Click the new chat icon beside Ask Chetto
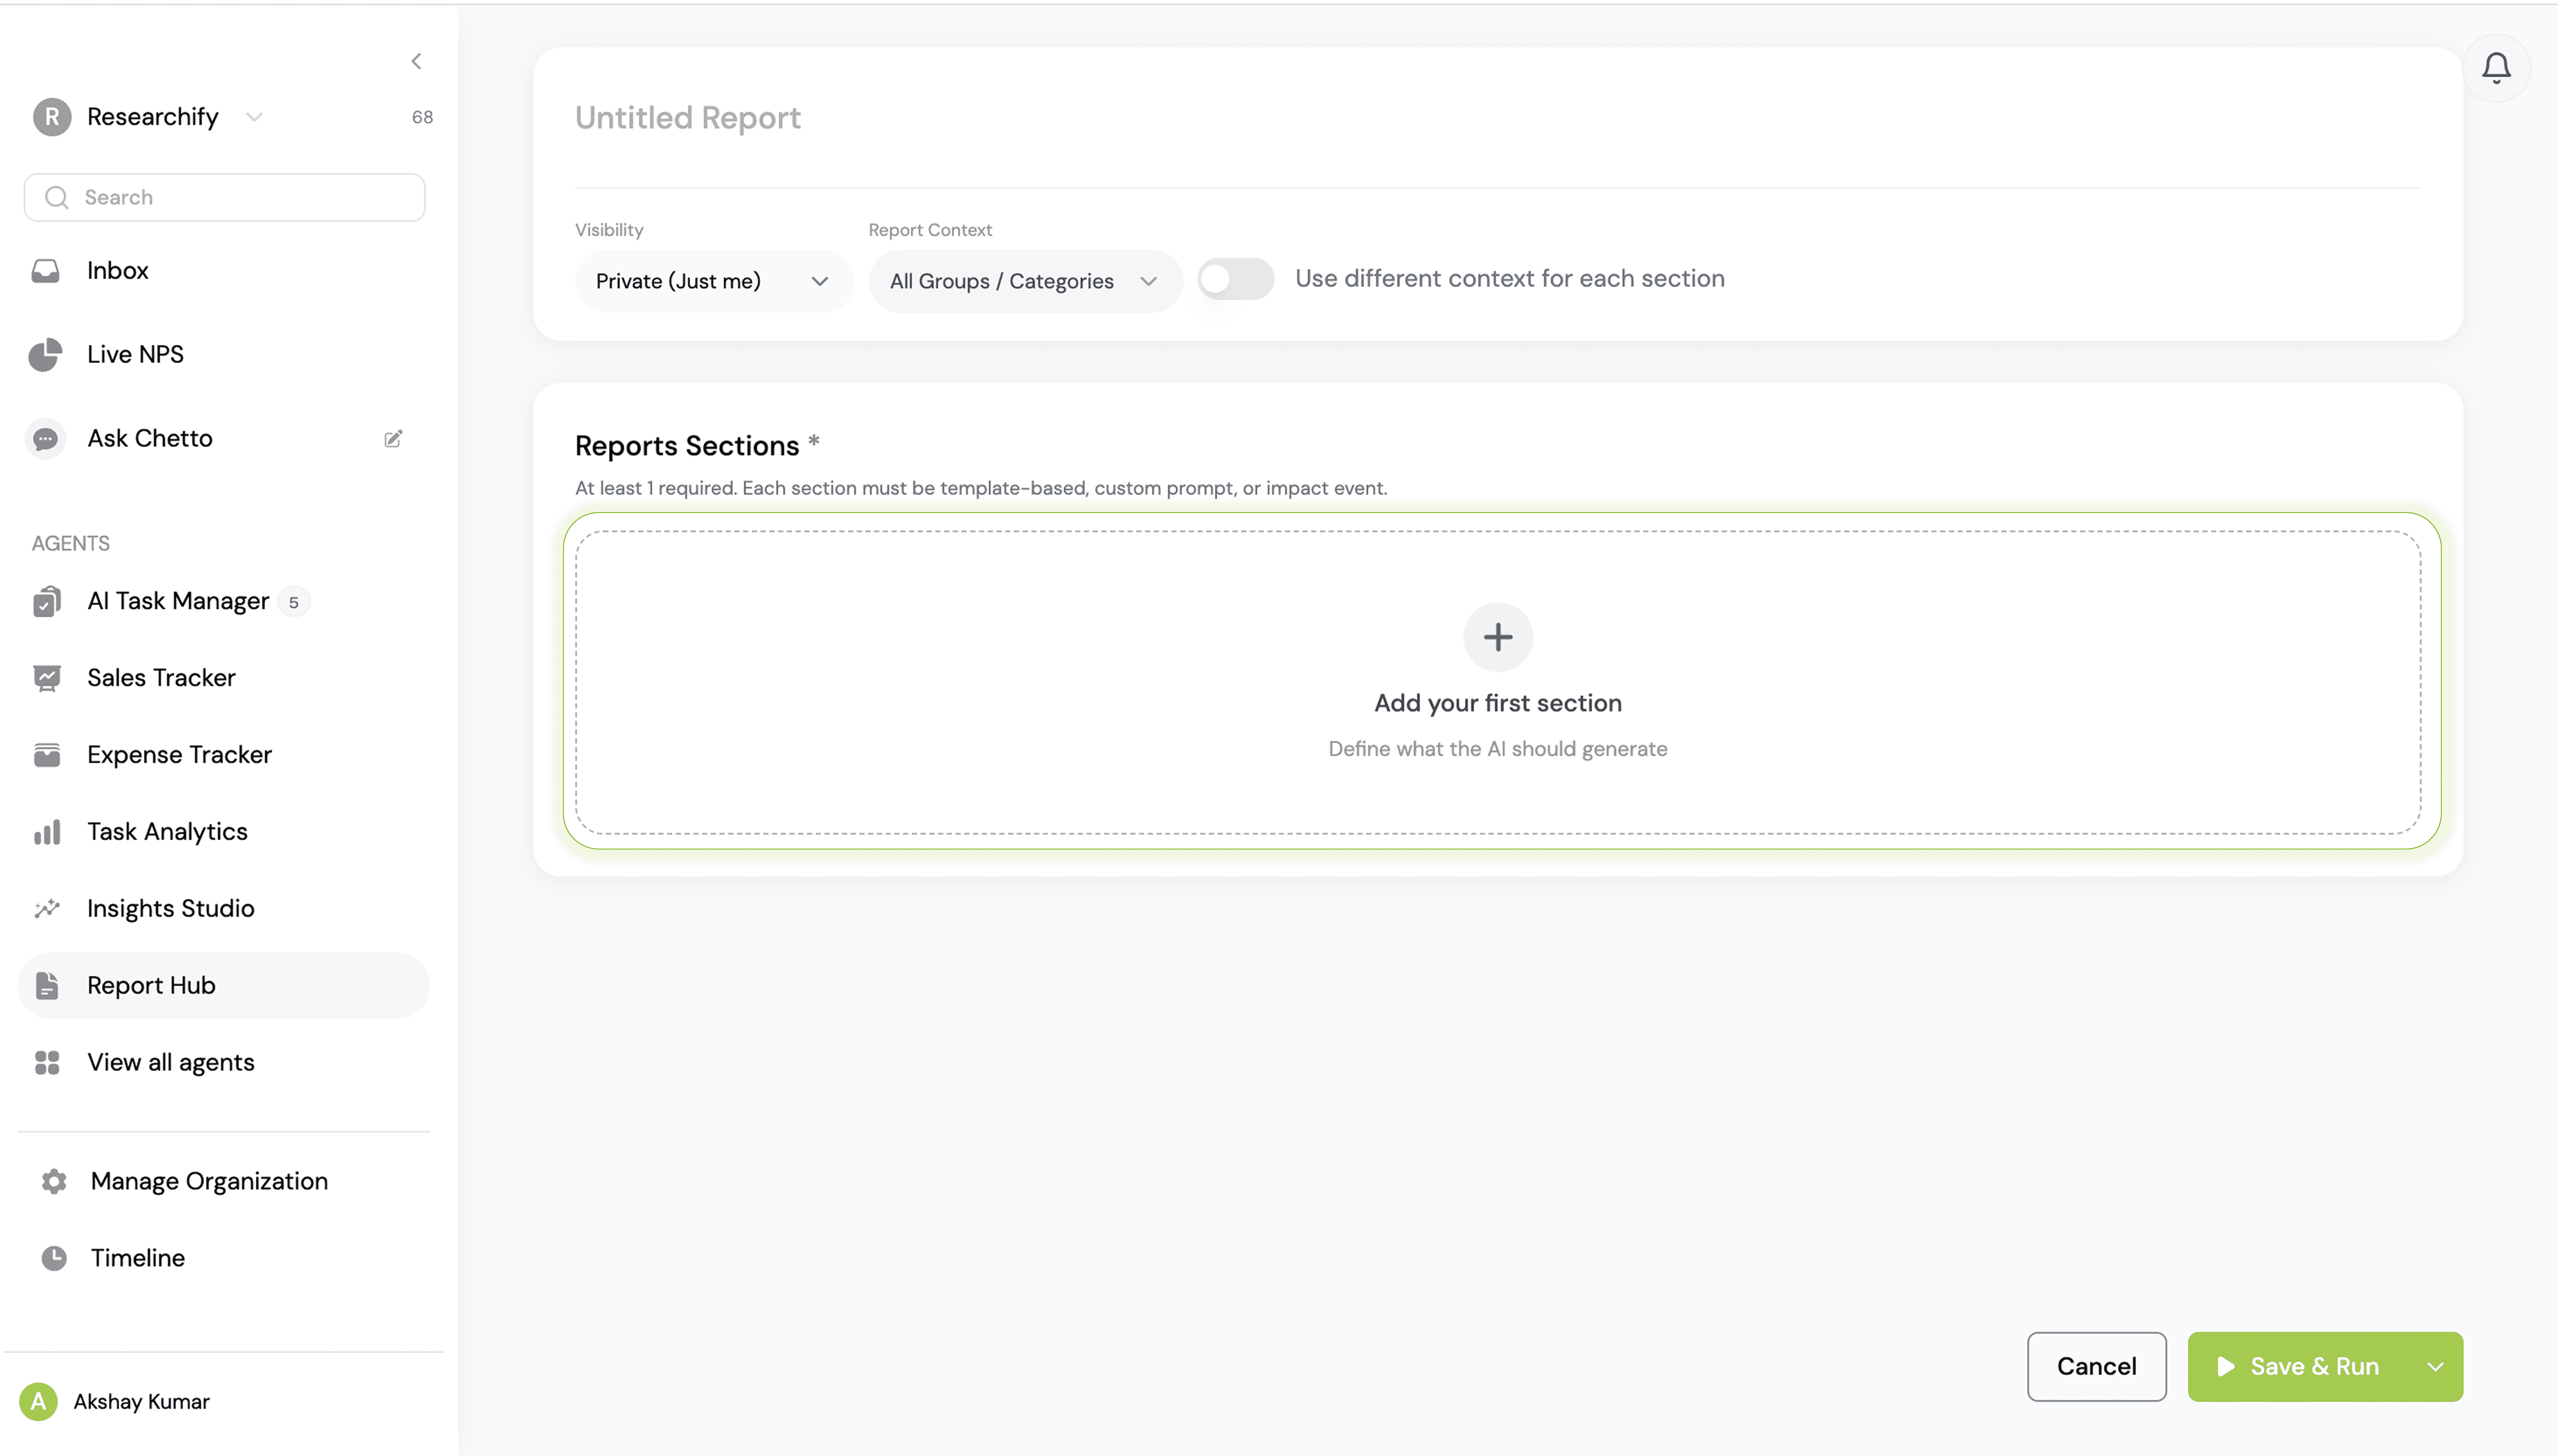2558x1456 pixels. 393,439
